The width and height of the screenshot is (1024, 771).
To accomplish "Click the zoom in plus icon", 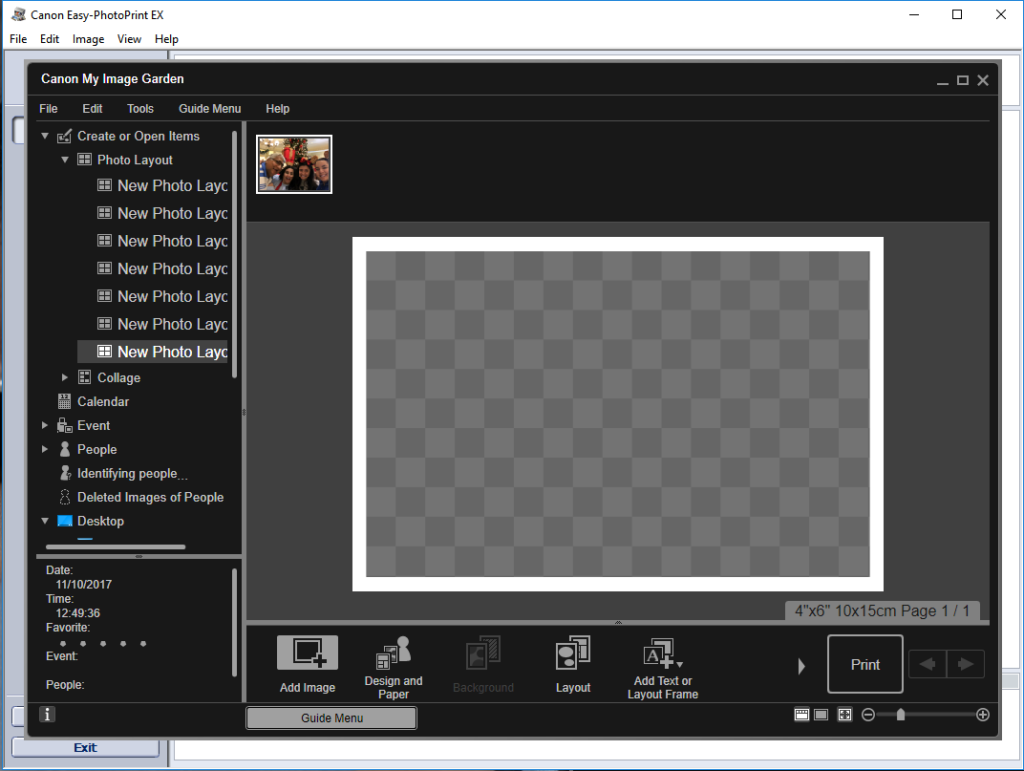I will point(982,715).
